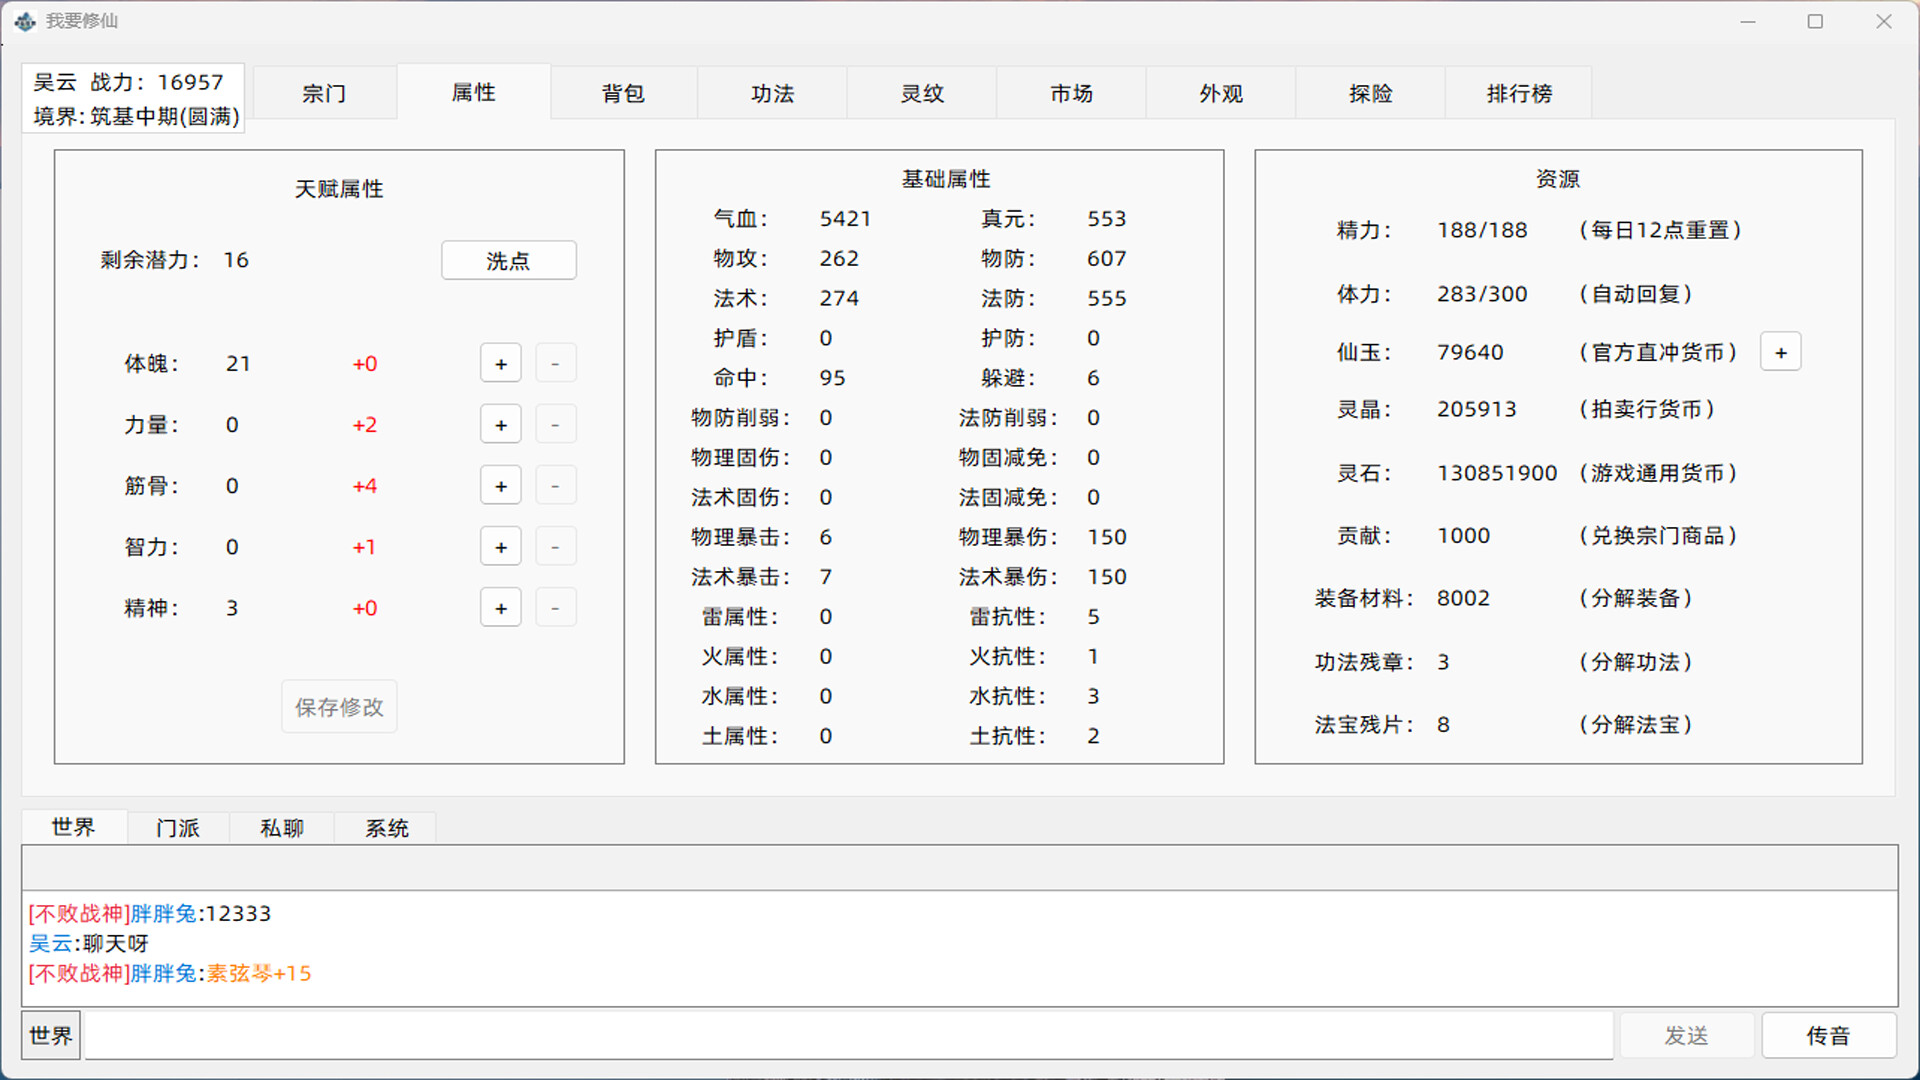This screenshot has height=1080, width=1920.
Task: Switch to the 功法 techniques tab
Action: click(772, 92)
